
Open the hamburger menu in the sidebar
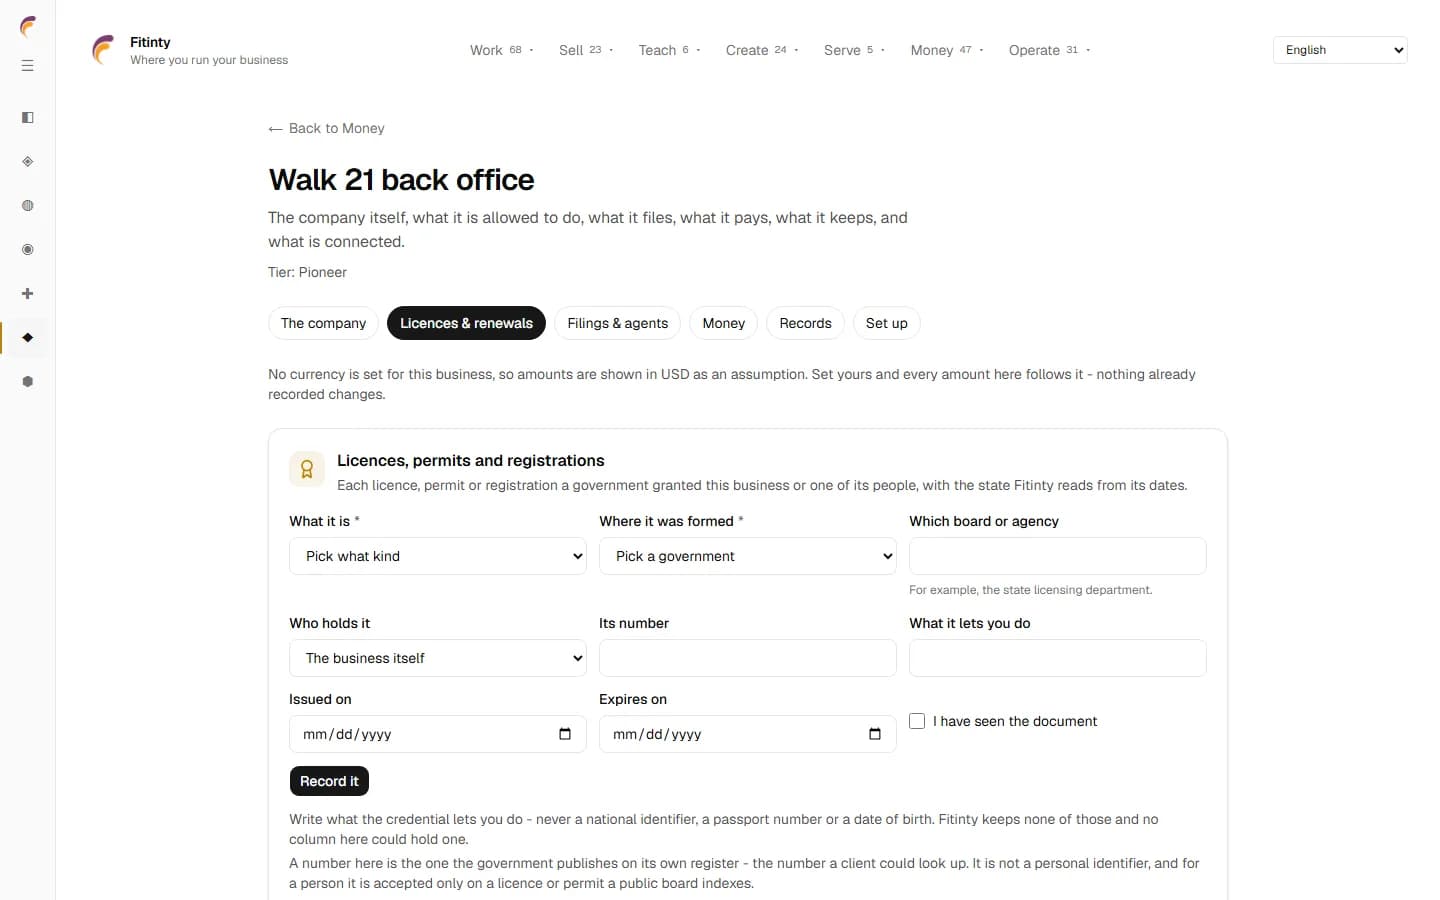[x=28, y=66]
